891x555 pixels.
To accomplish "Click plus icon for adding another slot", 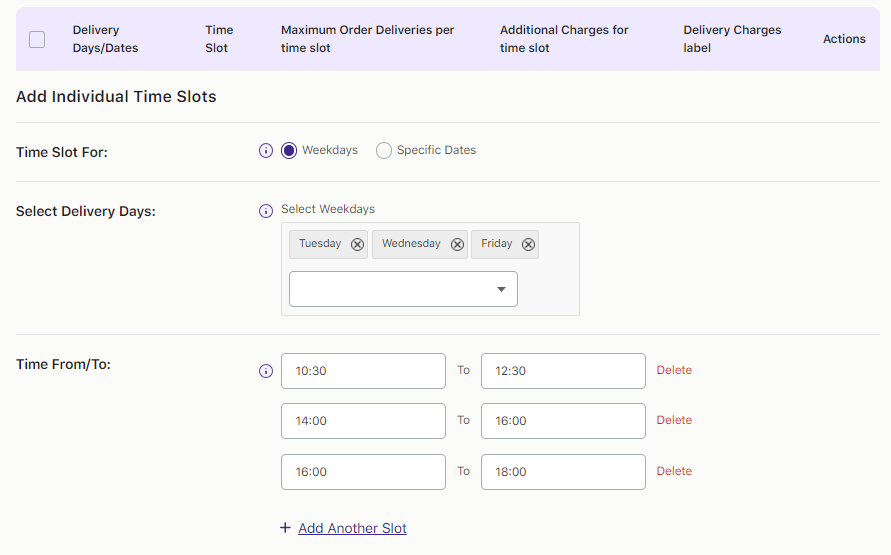I will [285, 528].
